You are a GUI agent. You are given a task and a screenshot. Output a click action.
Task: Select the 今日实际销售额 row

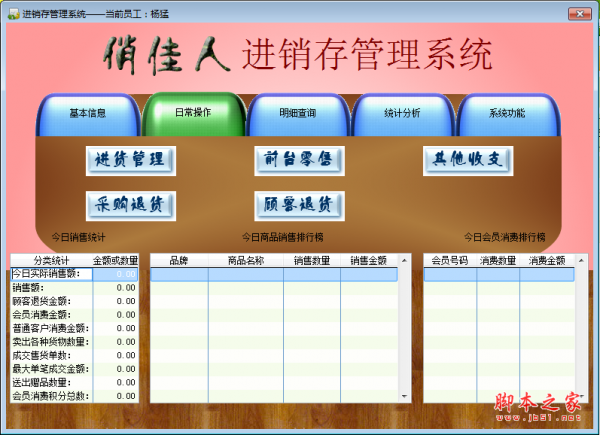pyautogui.click(x=75, y=274)
